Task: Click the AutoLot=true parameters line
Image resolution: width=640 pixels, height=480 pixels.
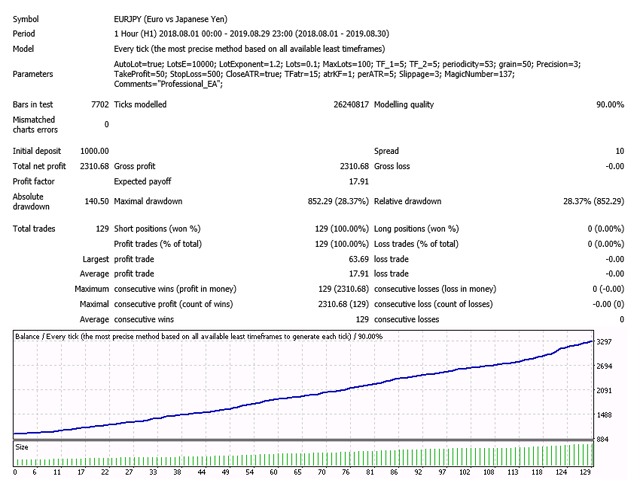Action: click(347, 64)
